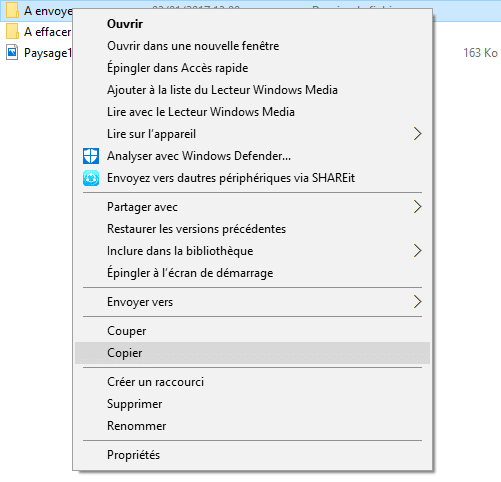501x482 pixels.
Task: Click the Paysage1 image file icon
Action: coord(12,53)
